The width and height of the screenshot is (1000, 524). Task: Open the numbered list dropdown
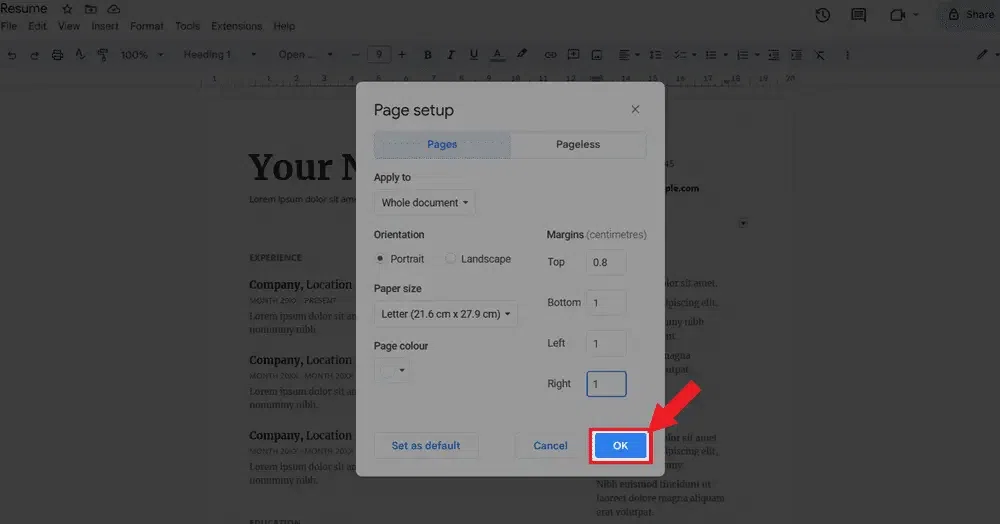point(748,55)
